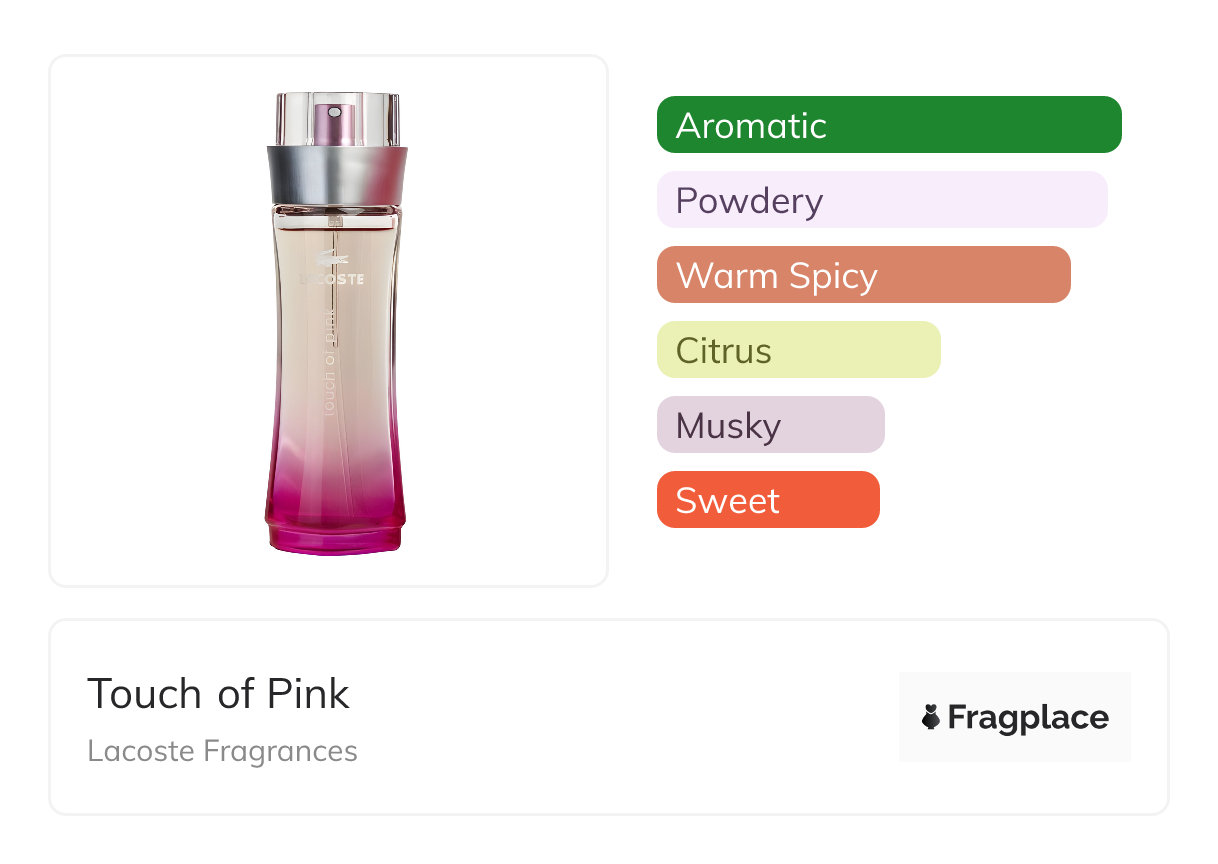The width and height of the screenshot is (1218, 864).
Task: Select the Powdery accord bar
Action: (881, 200)
